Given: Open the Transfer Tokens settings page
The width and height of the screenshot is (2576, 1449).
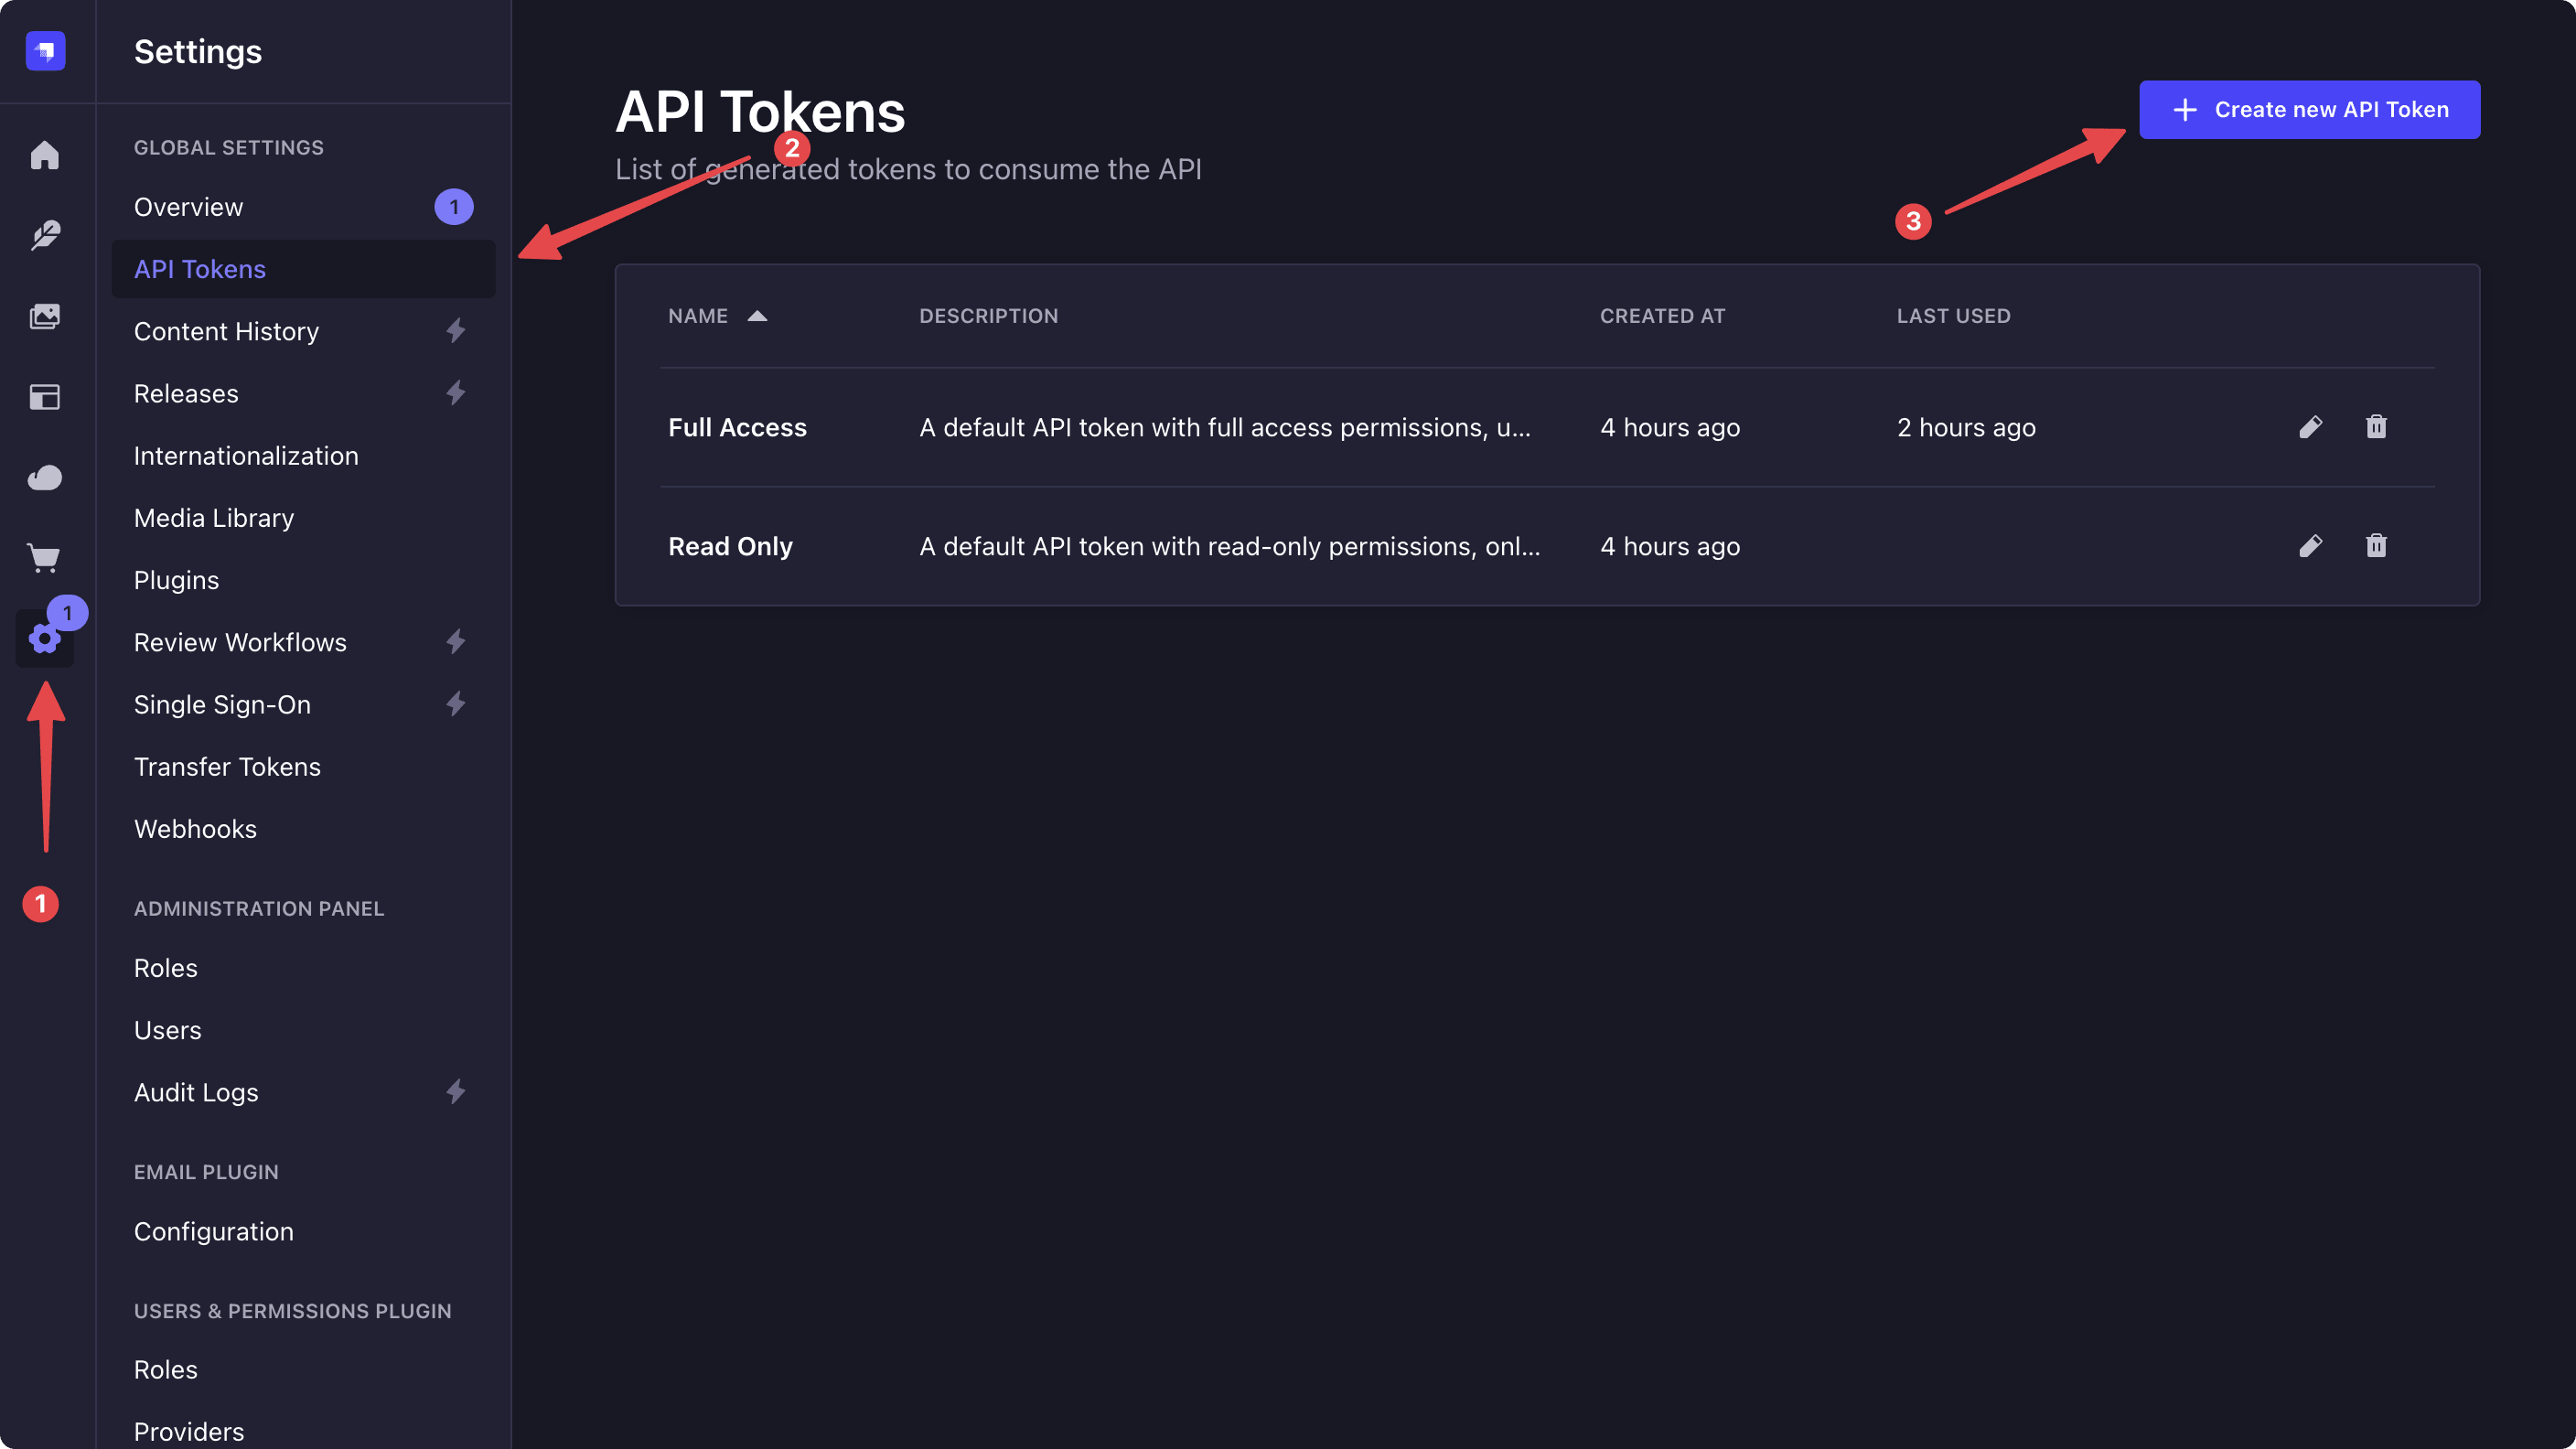Looking at the screenshot, I should click(227, 766).
